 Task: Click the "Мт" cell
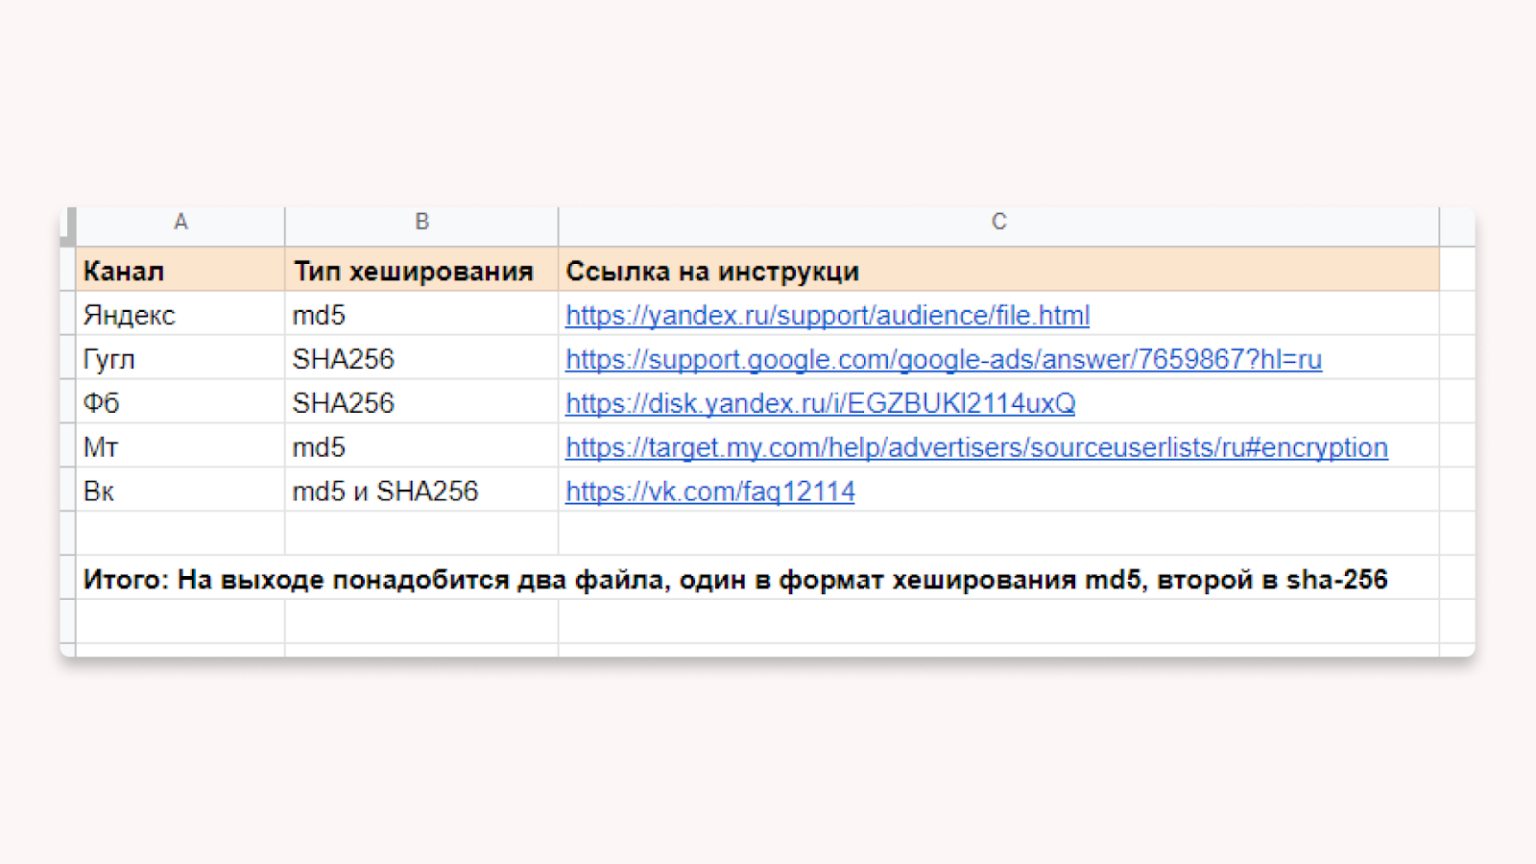coord(180,447)
